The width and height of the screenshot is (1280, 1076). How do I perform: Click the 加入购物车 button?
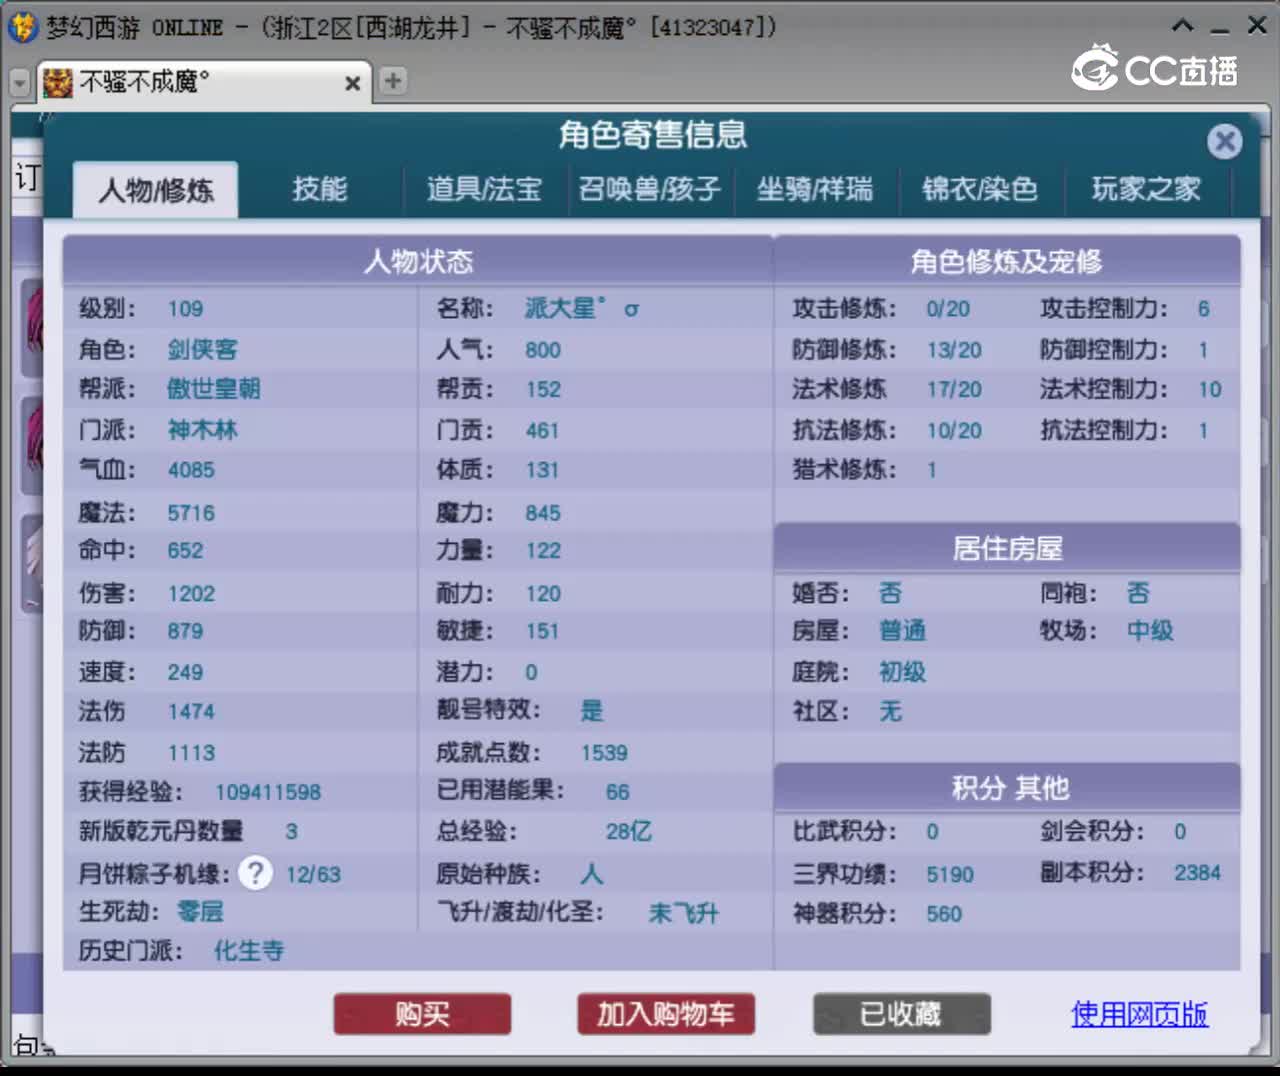click(x=666, y=1014)
